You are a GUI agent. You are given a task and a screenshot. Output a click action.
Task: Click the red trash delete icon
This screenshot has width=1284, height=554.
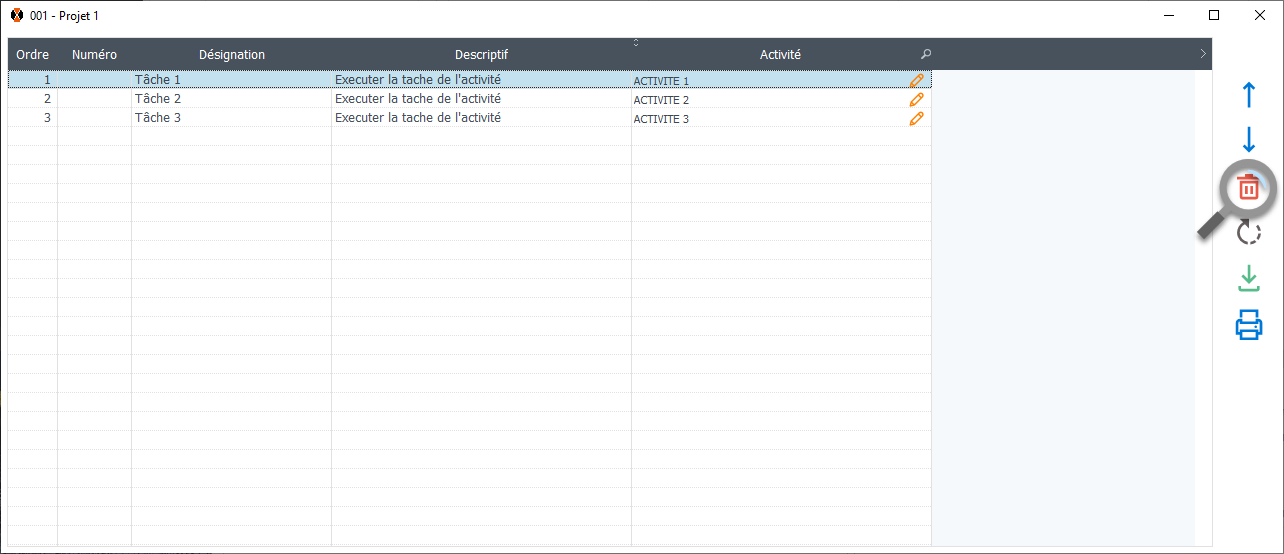[x=1248, y=187]
